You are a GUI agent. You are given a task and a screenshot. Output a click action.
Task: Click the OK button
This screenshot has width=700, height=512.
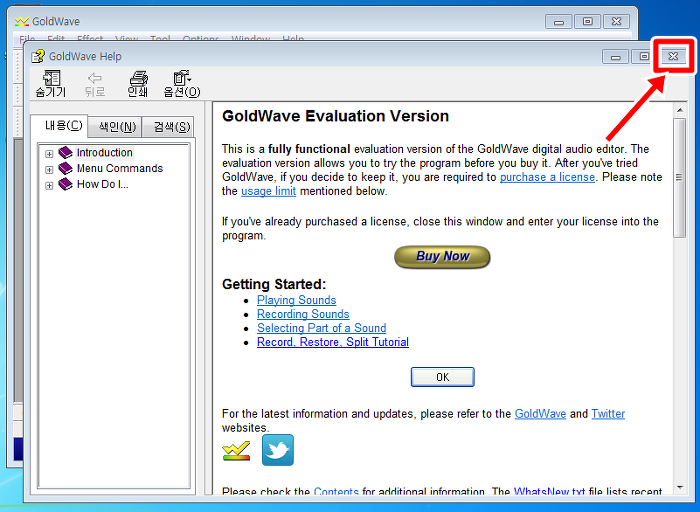tap(442, 377)
